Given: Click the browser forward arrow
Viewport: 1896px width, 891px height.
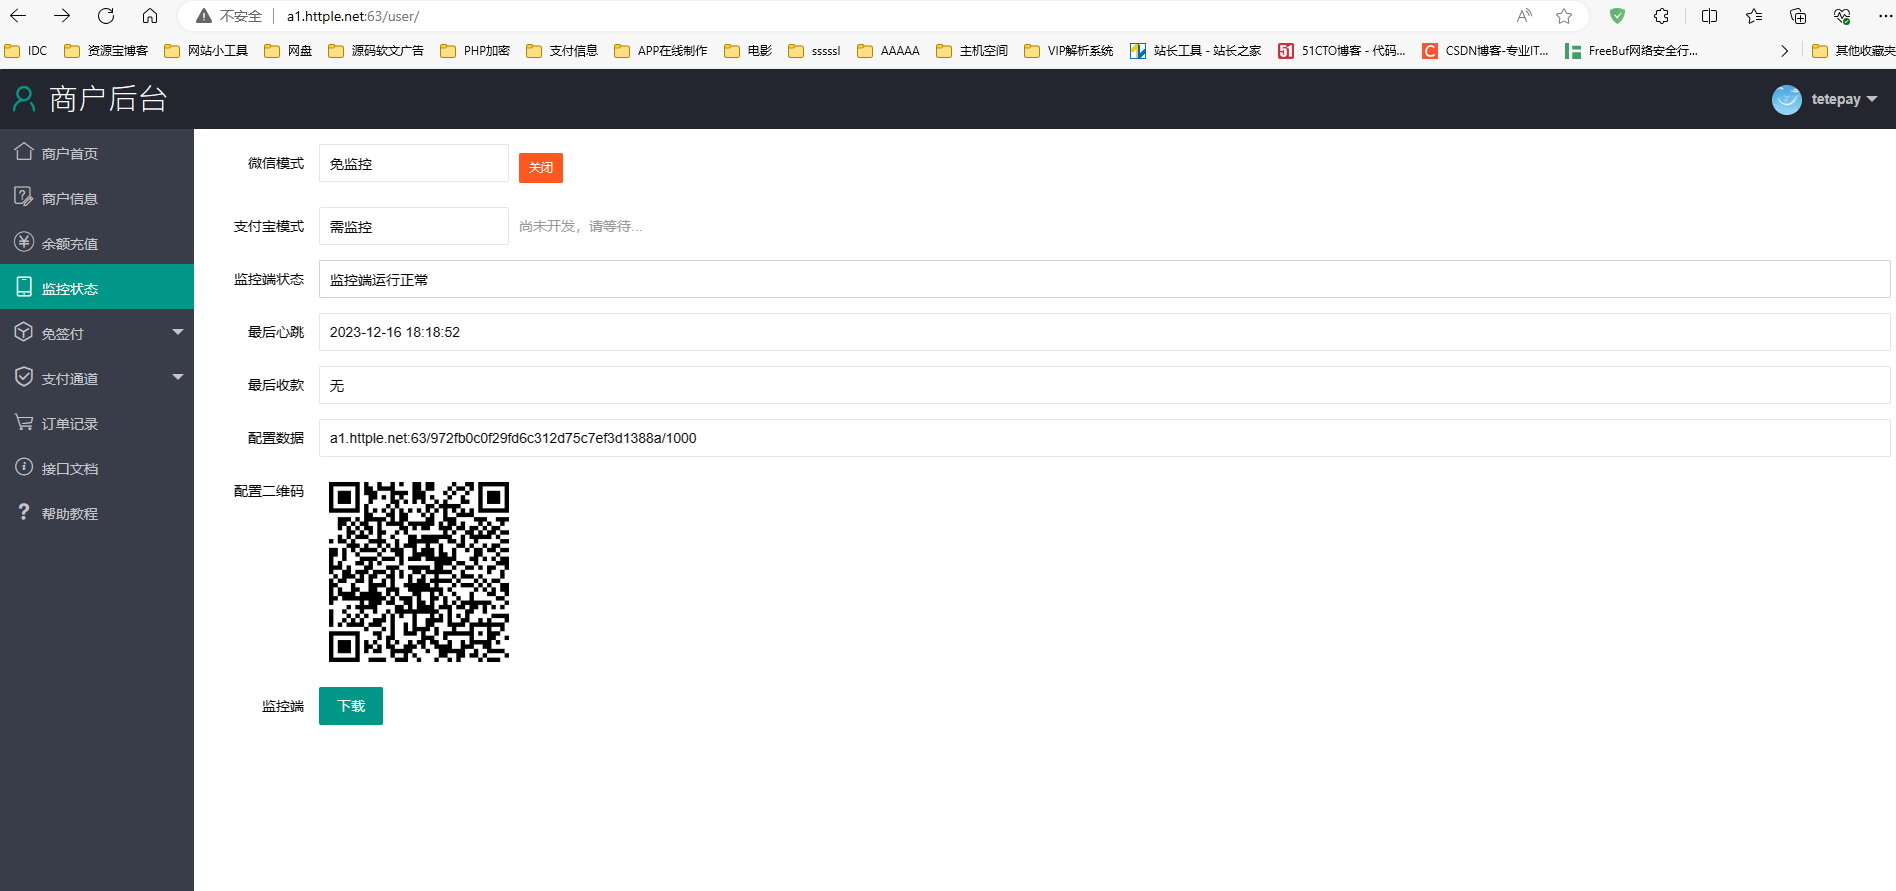Looking at the screenshot, I should 62,16.
